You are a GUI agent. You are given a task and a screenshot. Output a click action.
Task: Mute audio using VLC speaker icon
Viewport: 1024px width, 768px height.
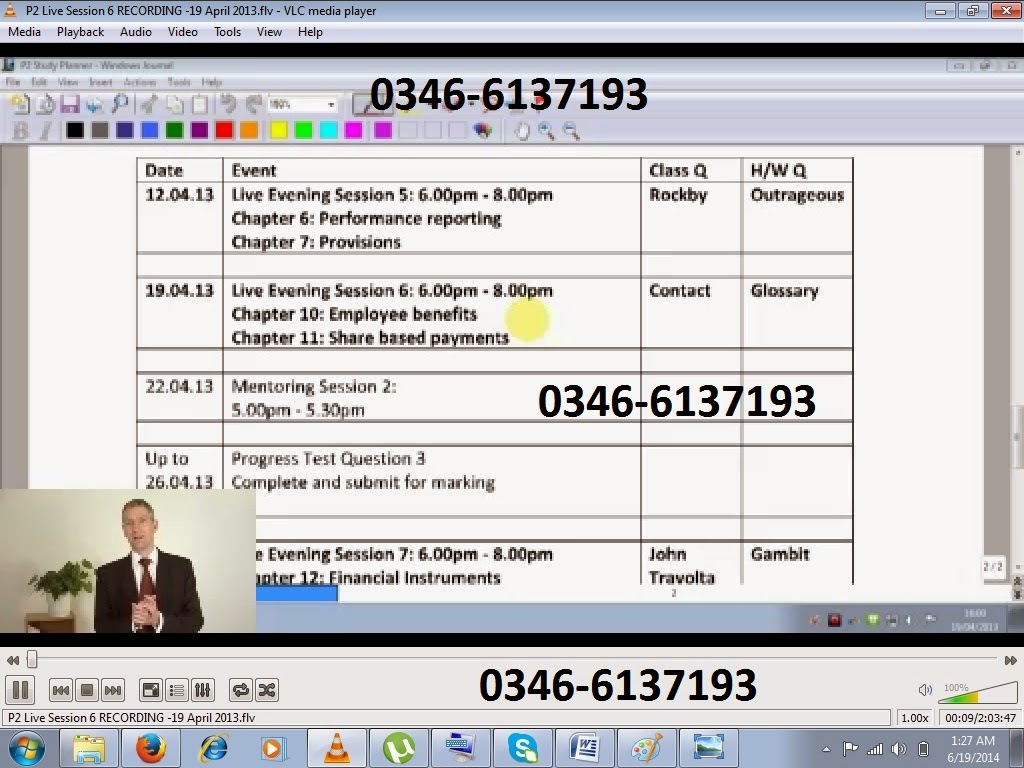point(925,690)
